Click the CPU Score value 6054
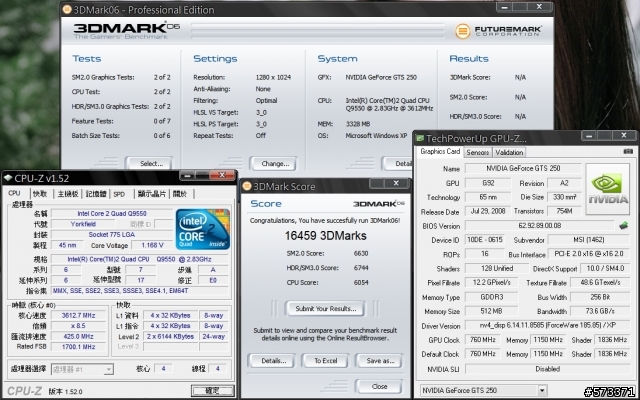This screenshot has width=640, height=400. [361, 282]
